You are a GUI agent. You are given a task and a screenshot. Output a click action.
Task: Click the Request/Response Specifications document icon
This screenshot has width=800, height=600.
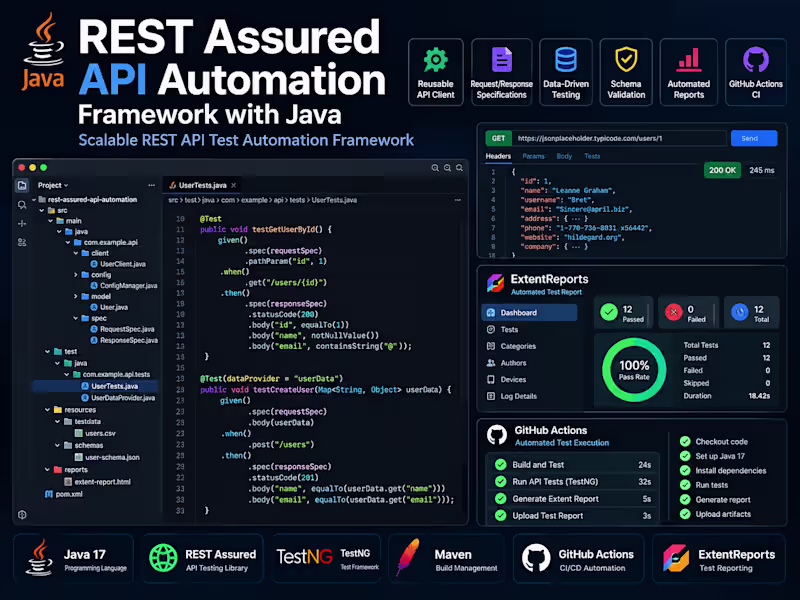502,60
